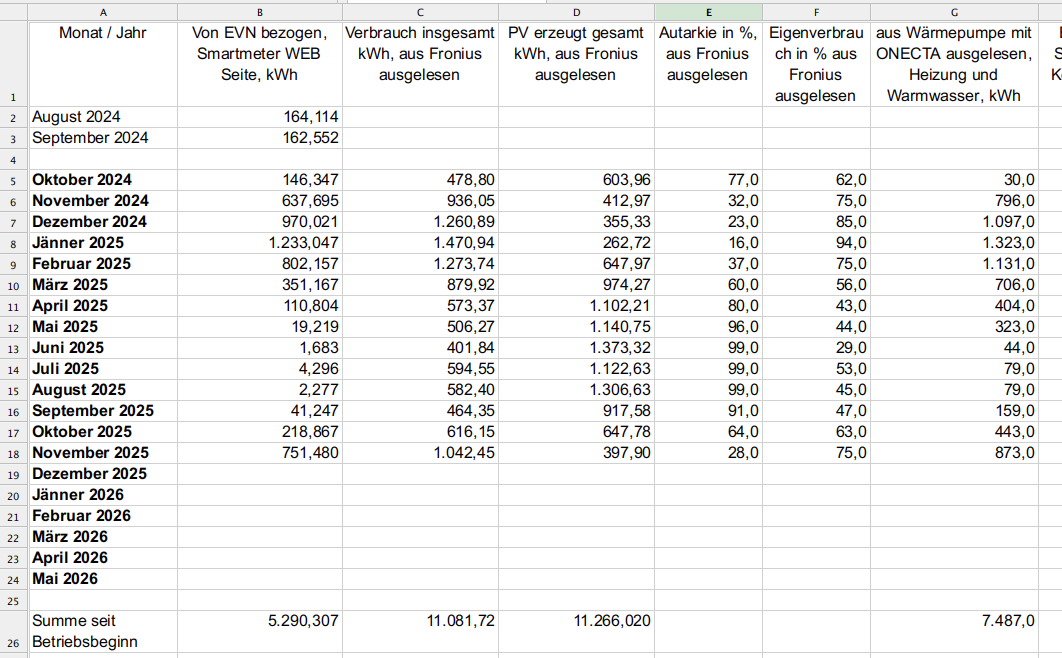This screenshot has height=658, width=1062.
Task: Click the 'Summe seit Betriebsbeginn' cell
Action: click(x=103, y=631)
